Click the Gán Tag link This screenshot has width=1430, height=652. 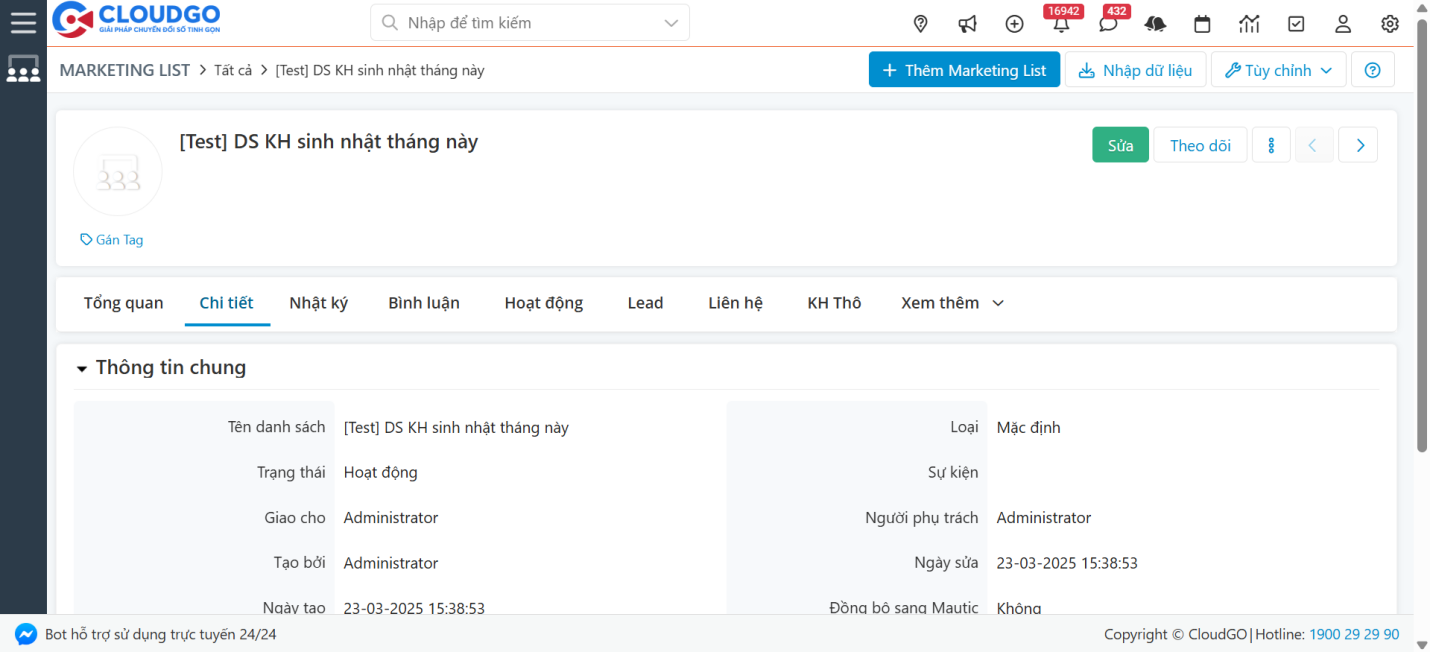pos(112,240)
